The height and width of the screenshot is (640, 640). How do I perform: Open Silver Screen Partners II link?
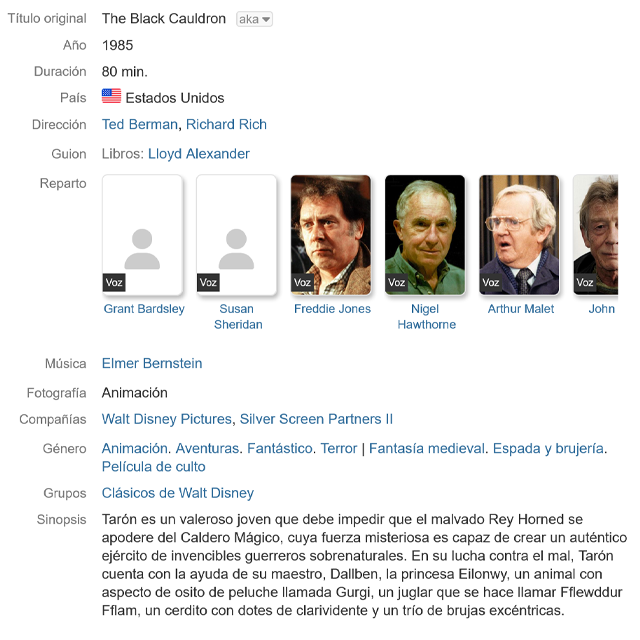(x=316, y=419)
